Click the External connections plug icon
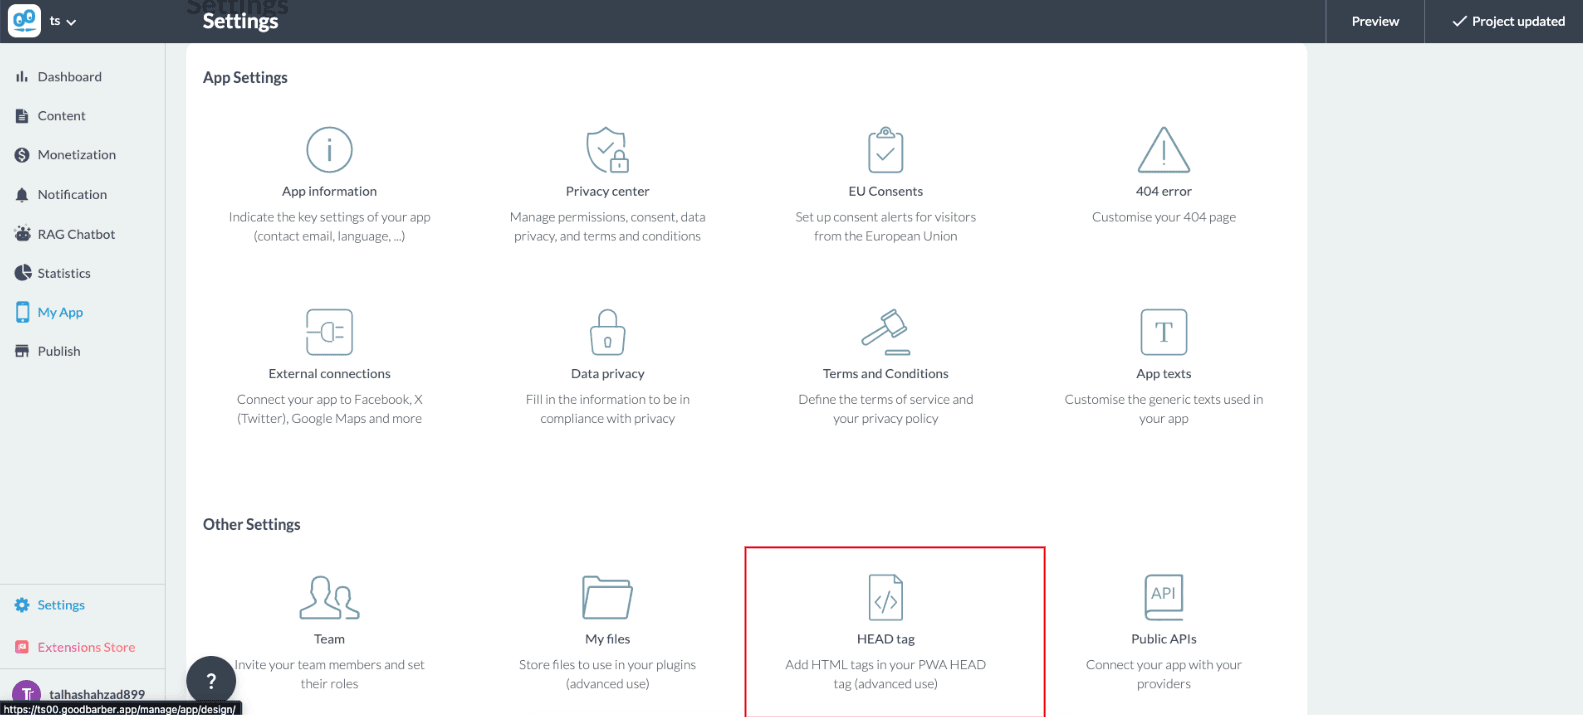The width and height of the screenshot is (1583, 717). (329, 332)
